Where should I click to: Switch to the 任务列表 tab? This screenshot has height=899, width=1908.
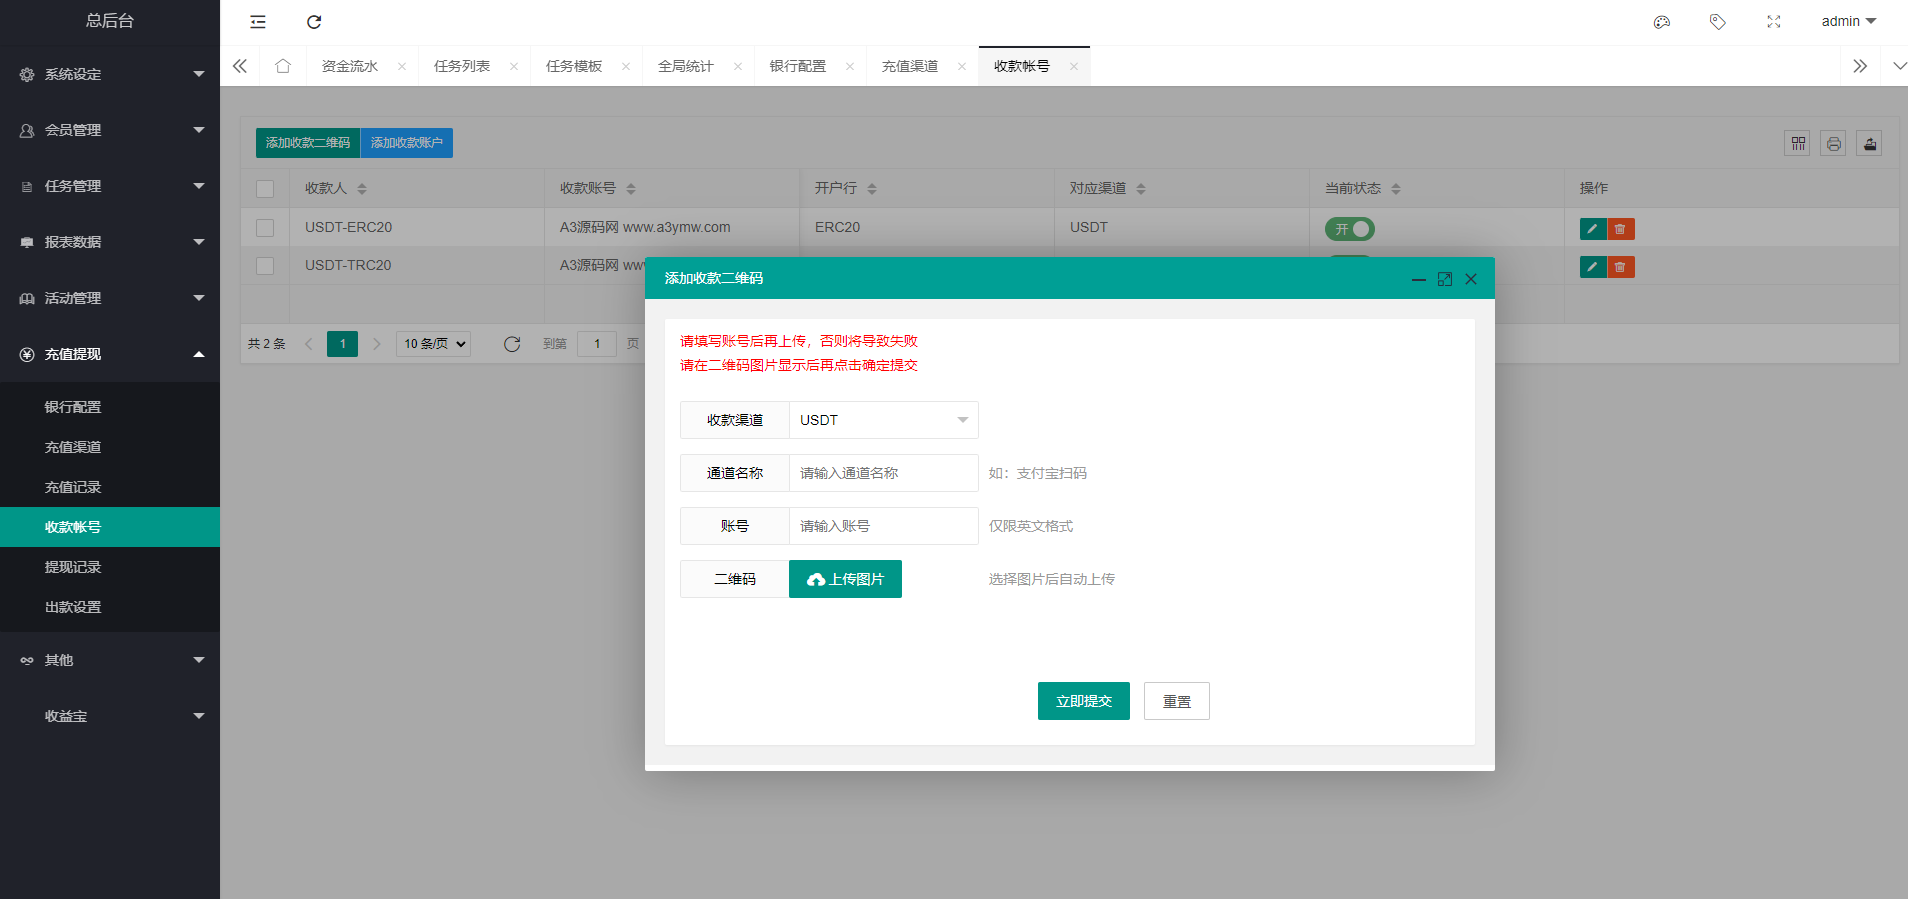tap(462, 66)
